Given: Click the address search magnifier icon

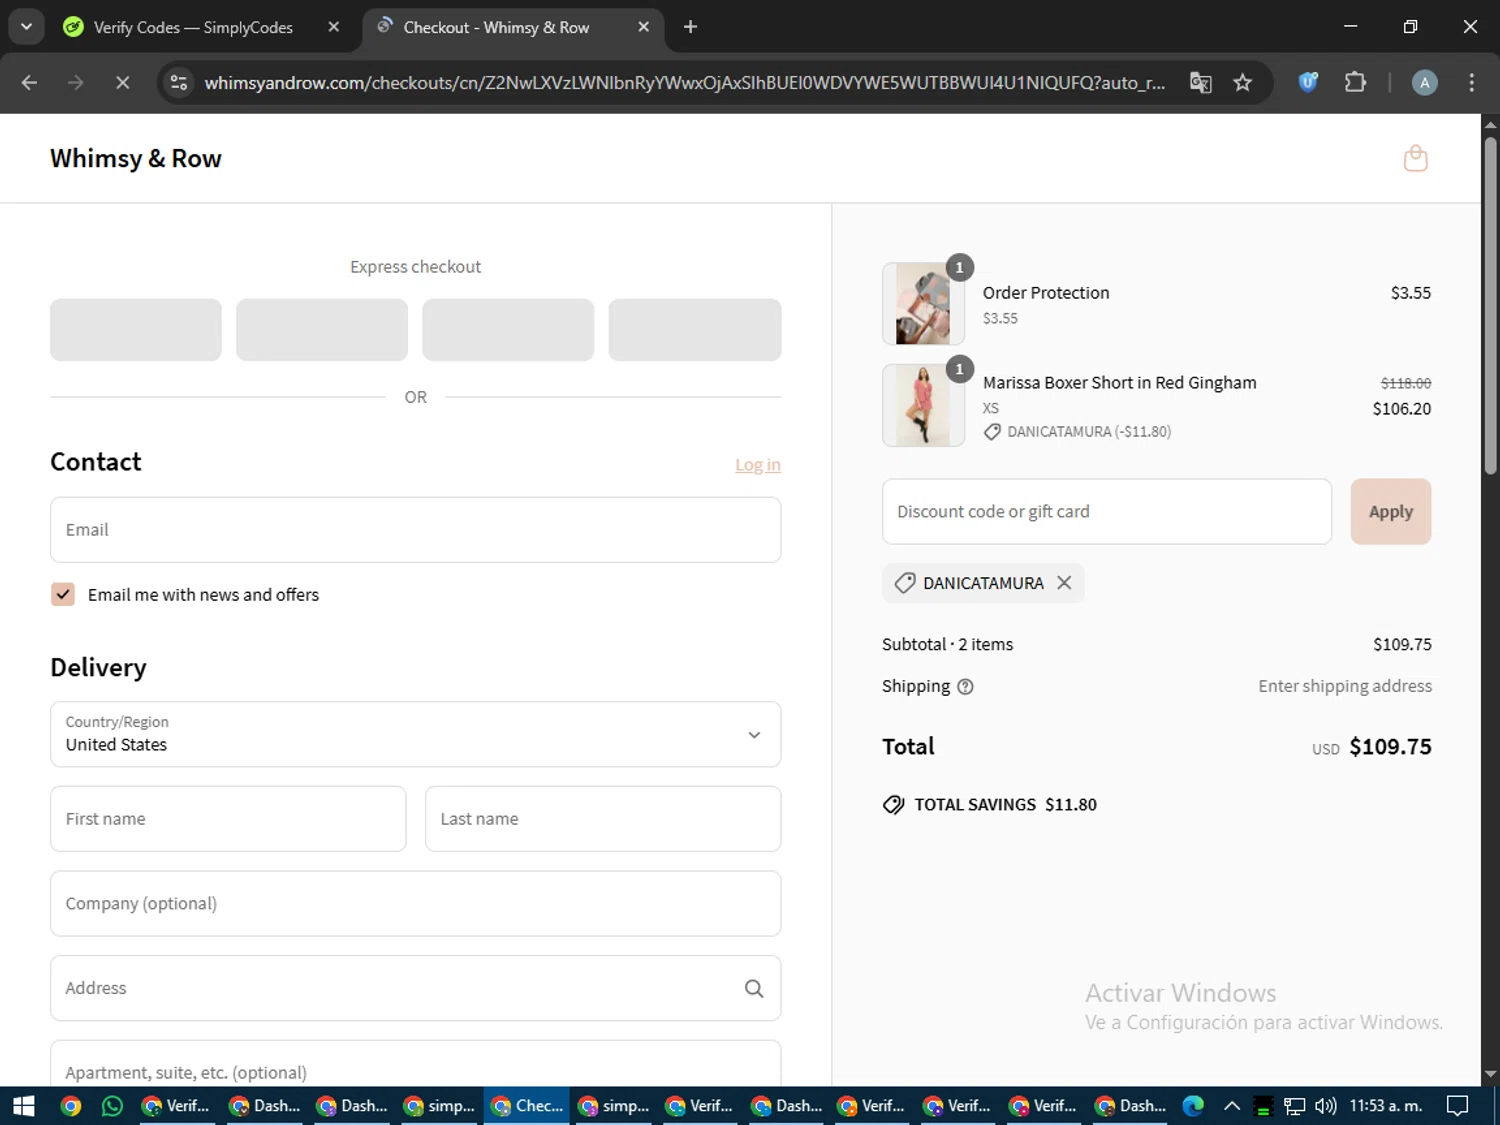Looking at the screenshot, I should point(754,988).
